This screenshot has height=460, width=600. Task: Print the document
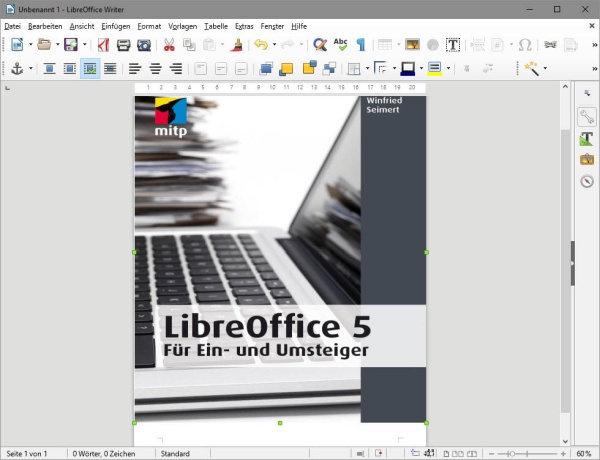124,45
